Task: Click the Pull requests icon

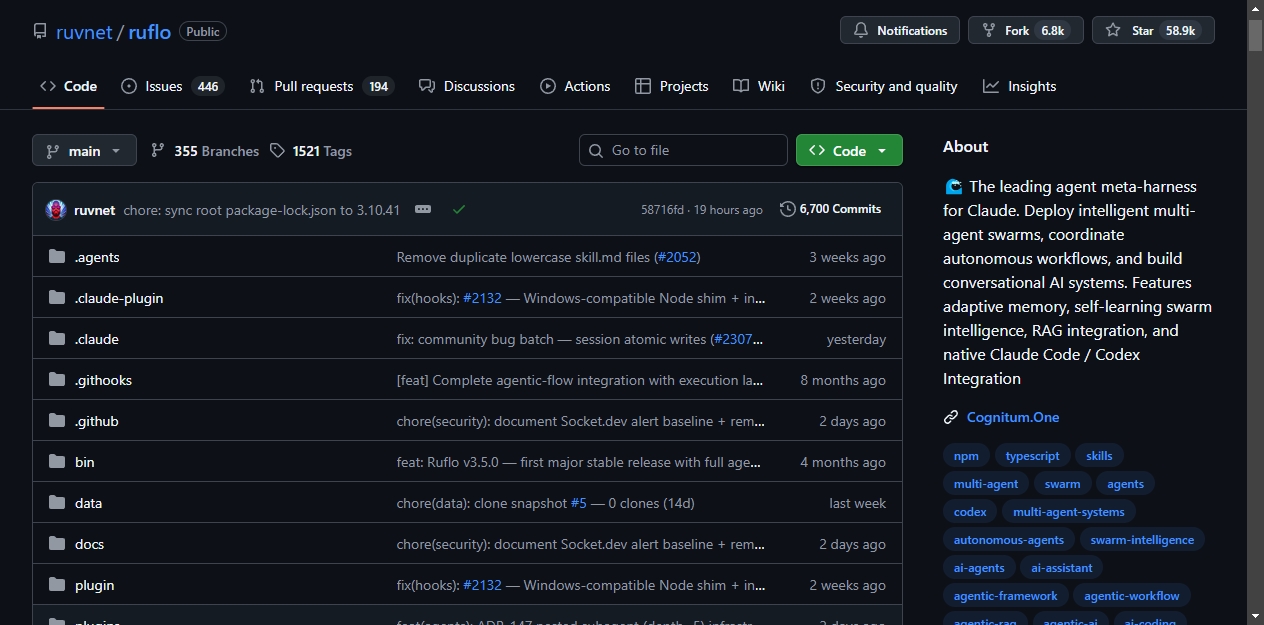Action: 257,86
